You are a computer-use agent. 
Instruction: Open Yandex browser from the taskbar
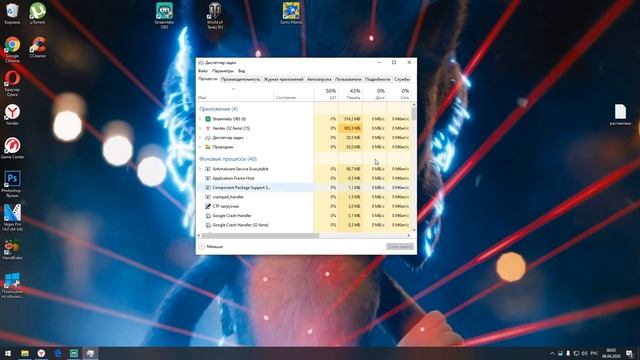click(x=41, y=353)
